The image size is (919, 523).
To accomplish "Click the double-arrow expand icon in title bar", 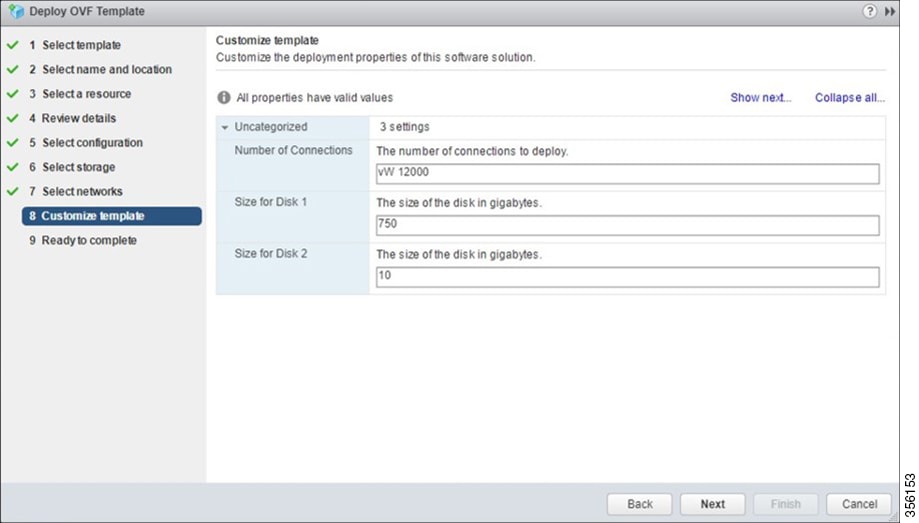I will 890,11.
